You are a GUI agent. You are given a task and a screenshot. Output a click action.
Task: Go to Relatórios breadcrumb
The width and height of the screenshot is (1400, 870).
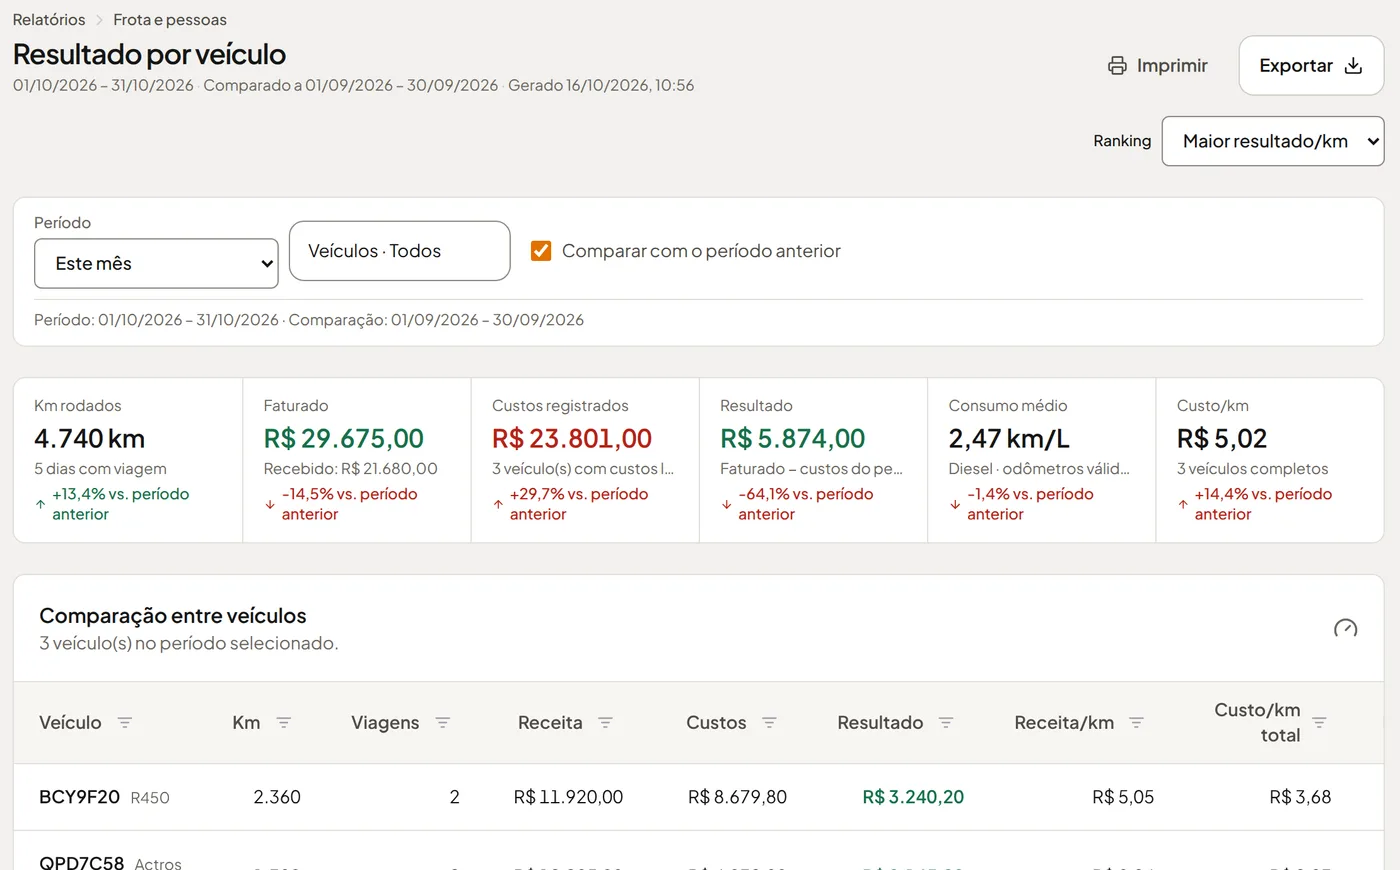pyautogui.click(x=49, y=20)
